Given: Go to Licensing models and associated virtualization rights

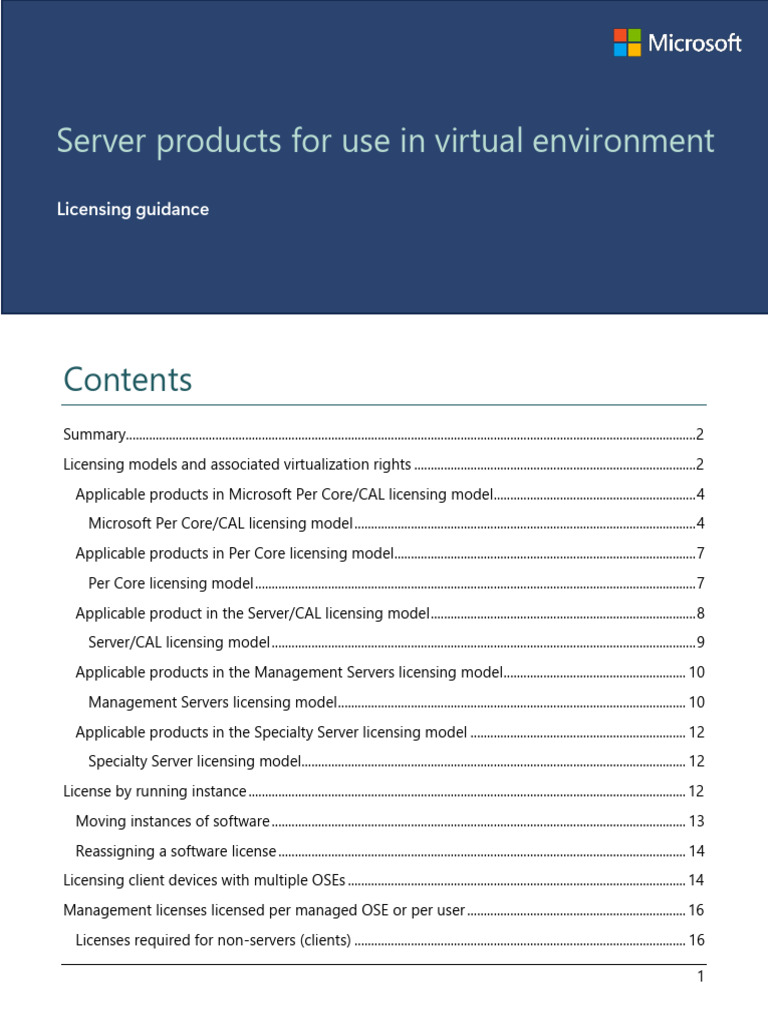Looking at the screenshot, I should click(383, 464).
